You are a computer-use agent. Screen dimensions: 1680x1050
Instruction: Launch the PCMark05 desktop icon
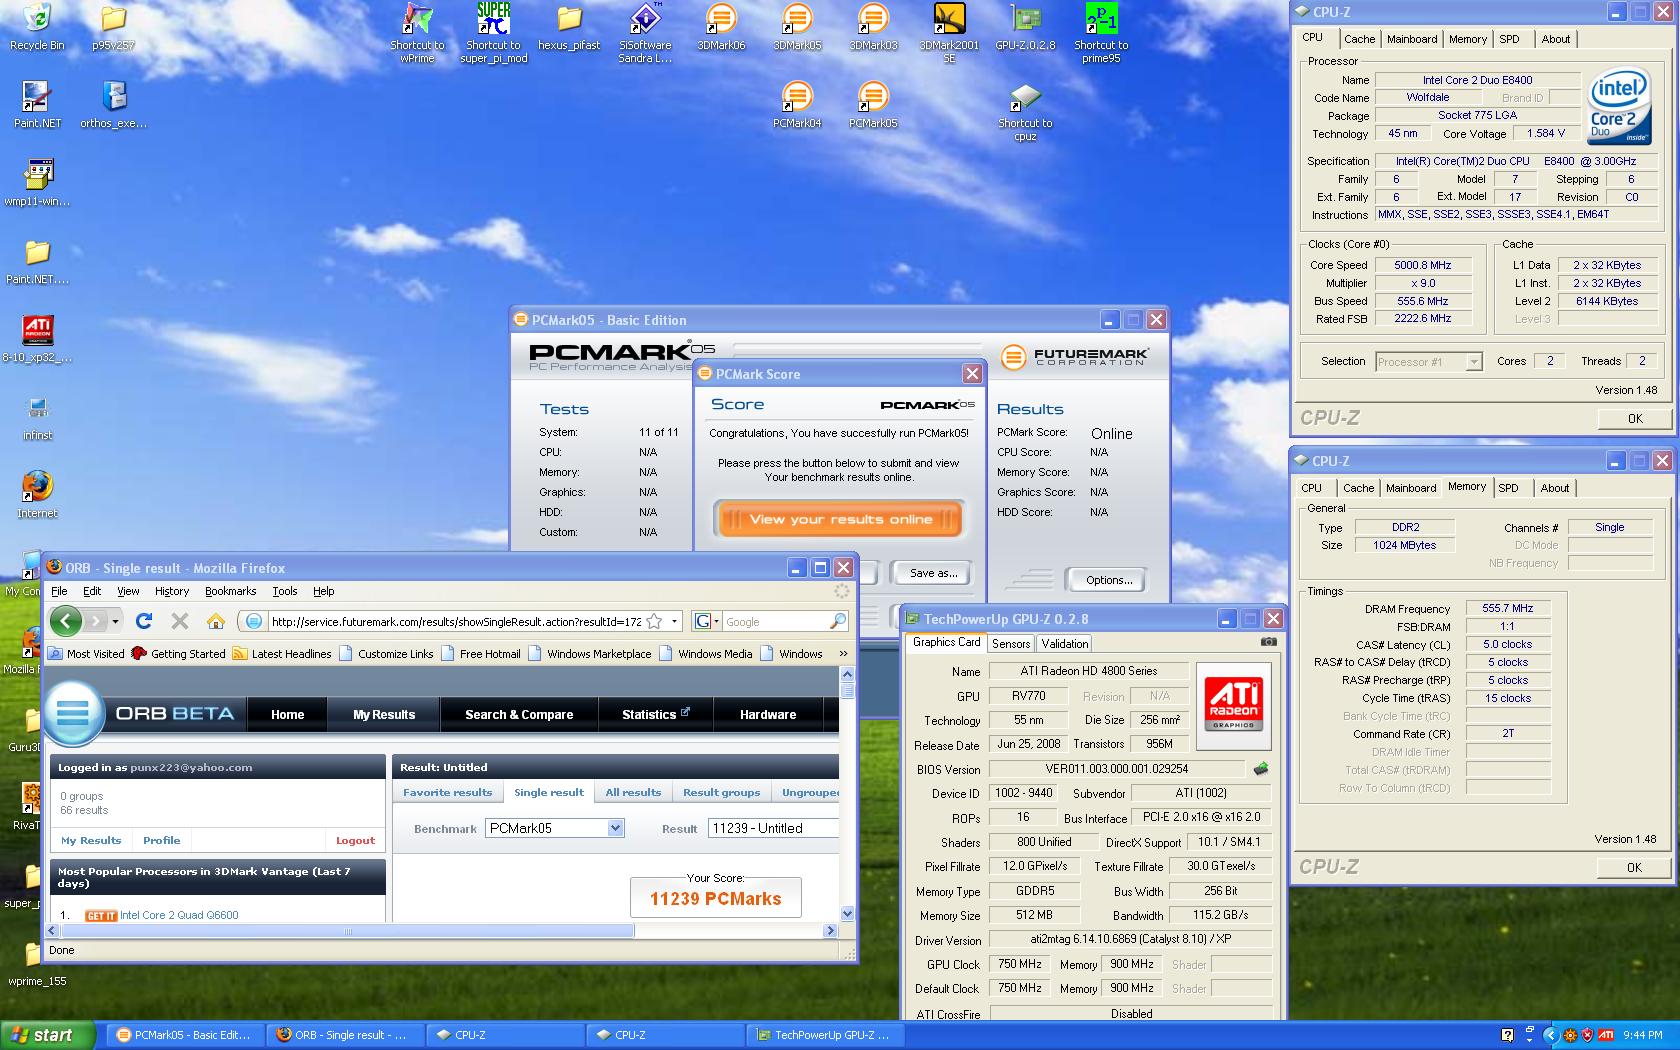[873, 105]
